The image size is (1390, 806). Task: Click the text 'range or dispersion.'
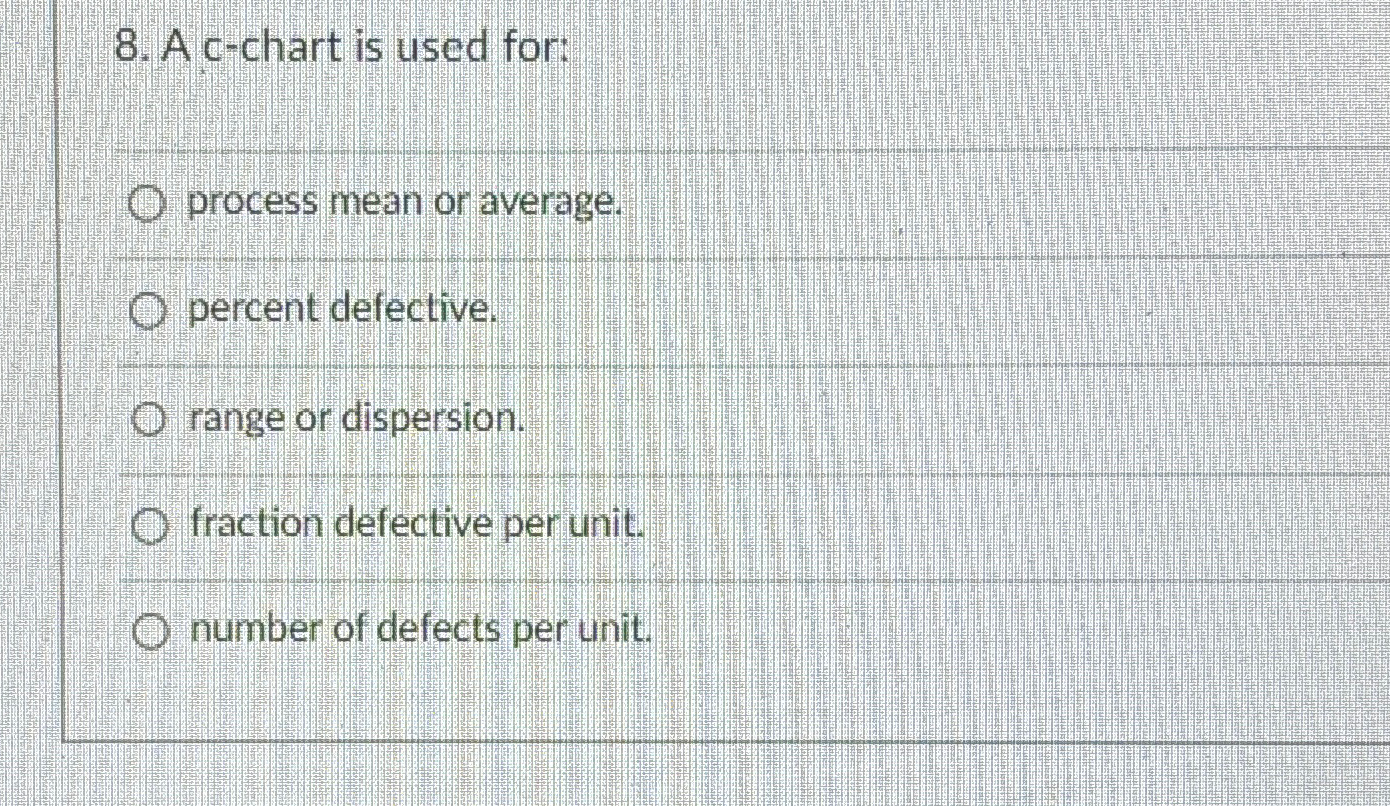pyautogui.click(x=357, y=418)
